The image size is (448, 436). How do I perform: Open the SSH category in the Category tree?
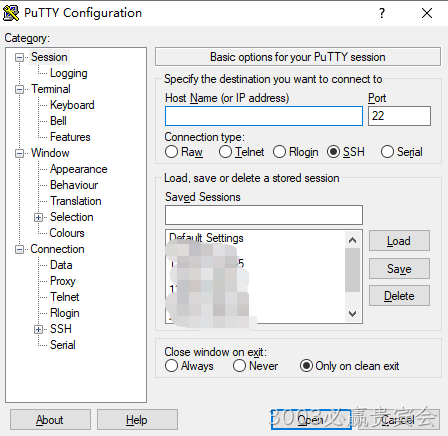click(x=61, y=329)
